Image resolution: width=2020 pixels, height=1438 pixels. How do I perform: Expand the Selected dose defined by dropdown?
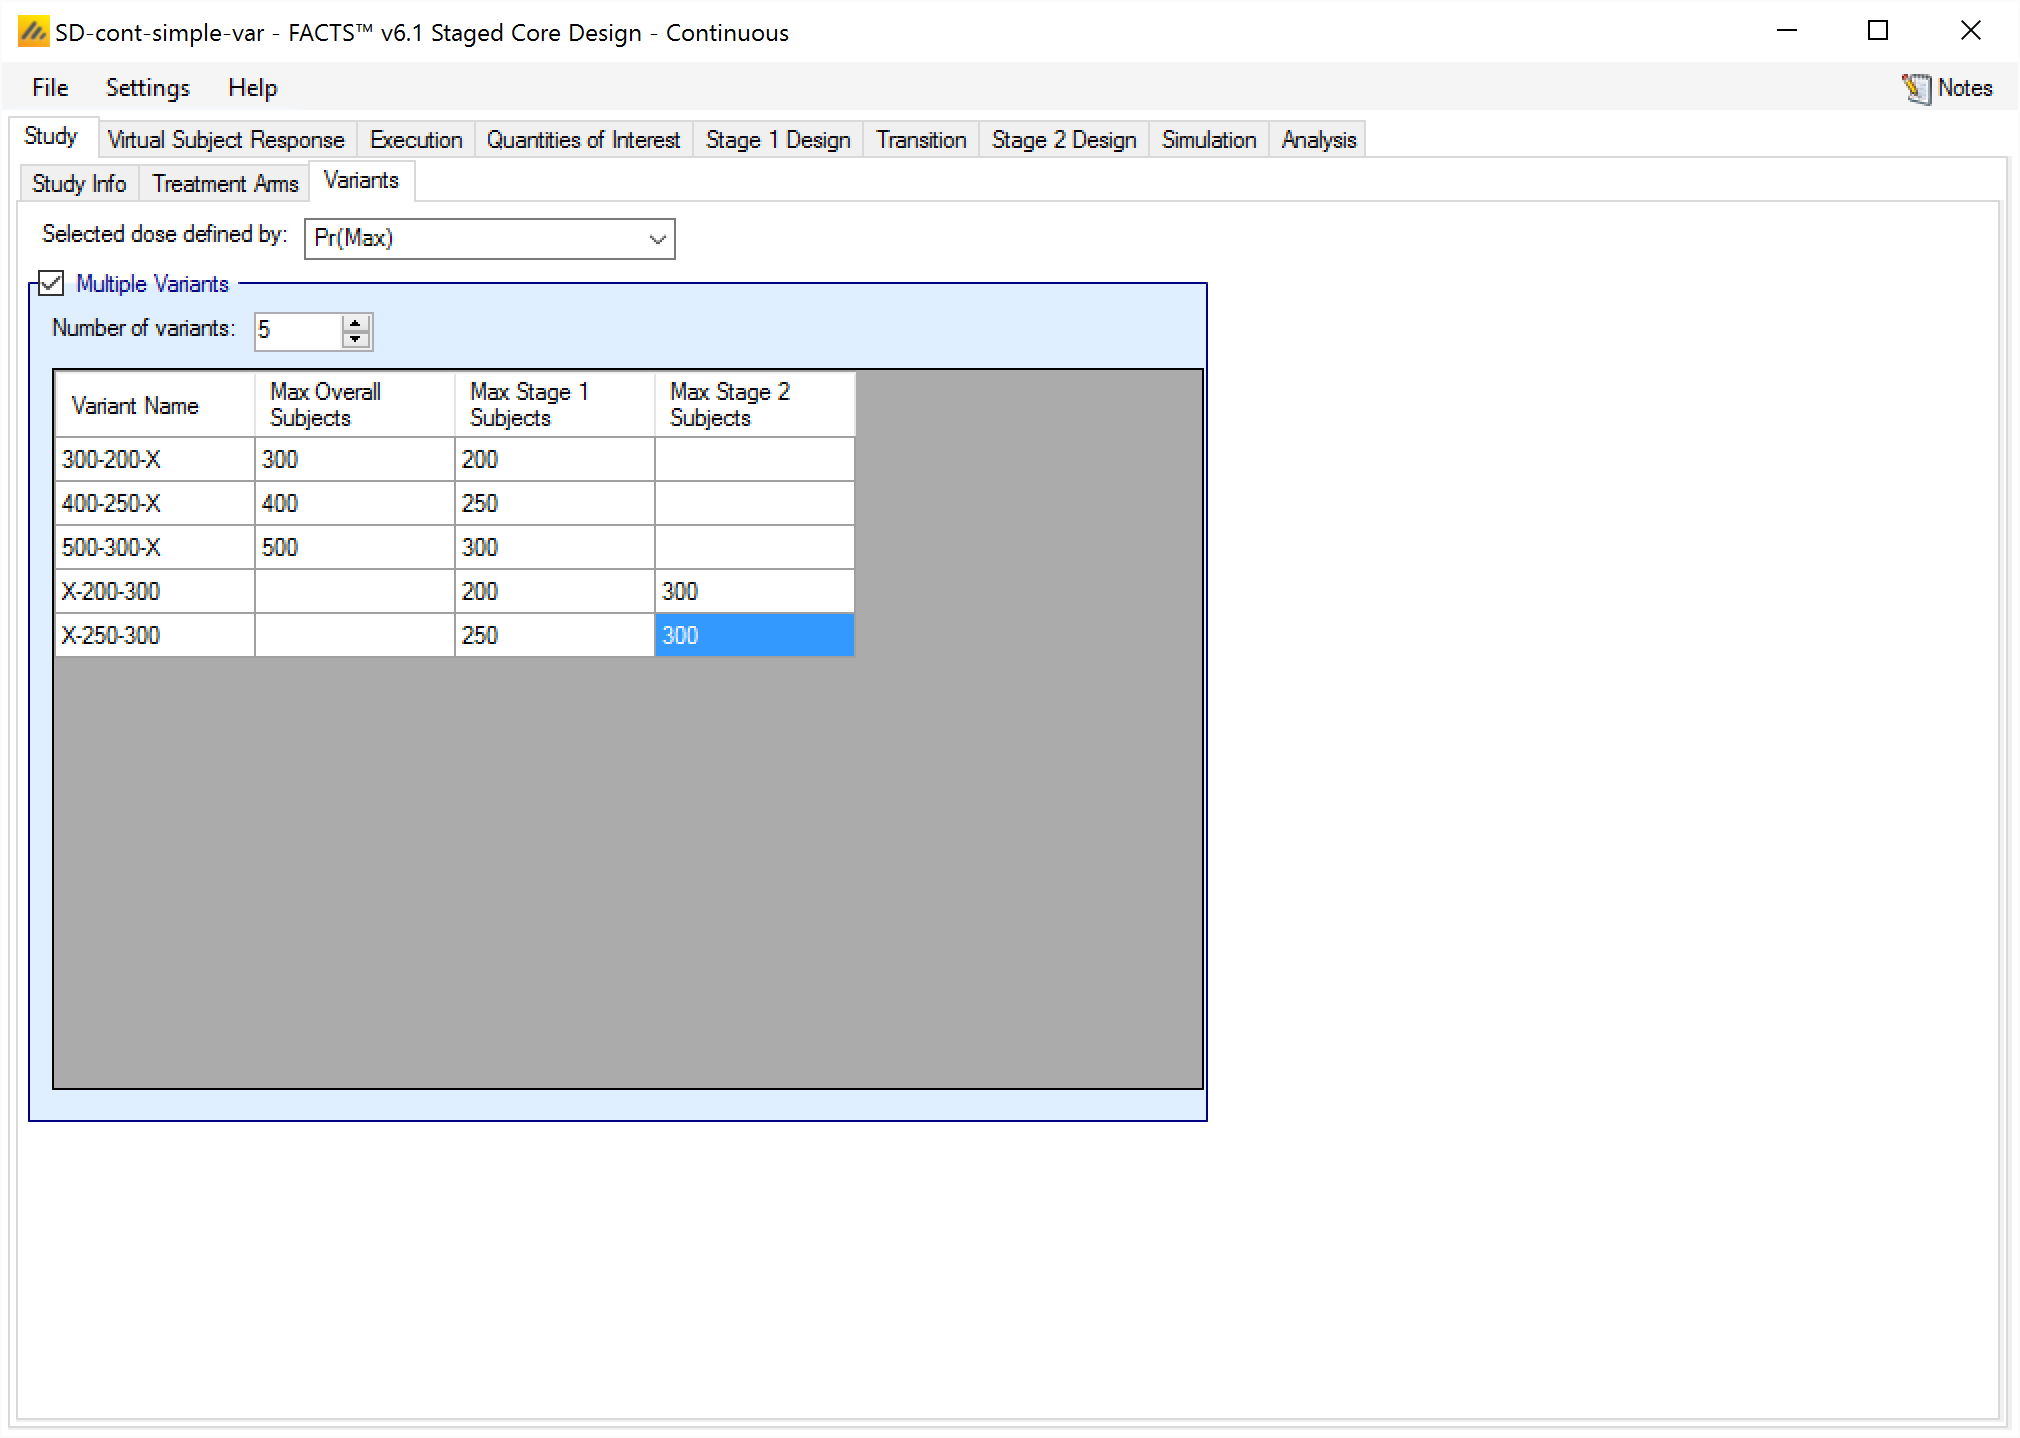(656, 239)
